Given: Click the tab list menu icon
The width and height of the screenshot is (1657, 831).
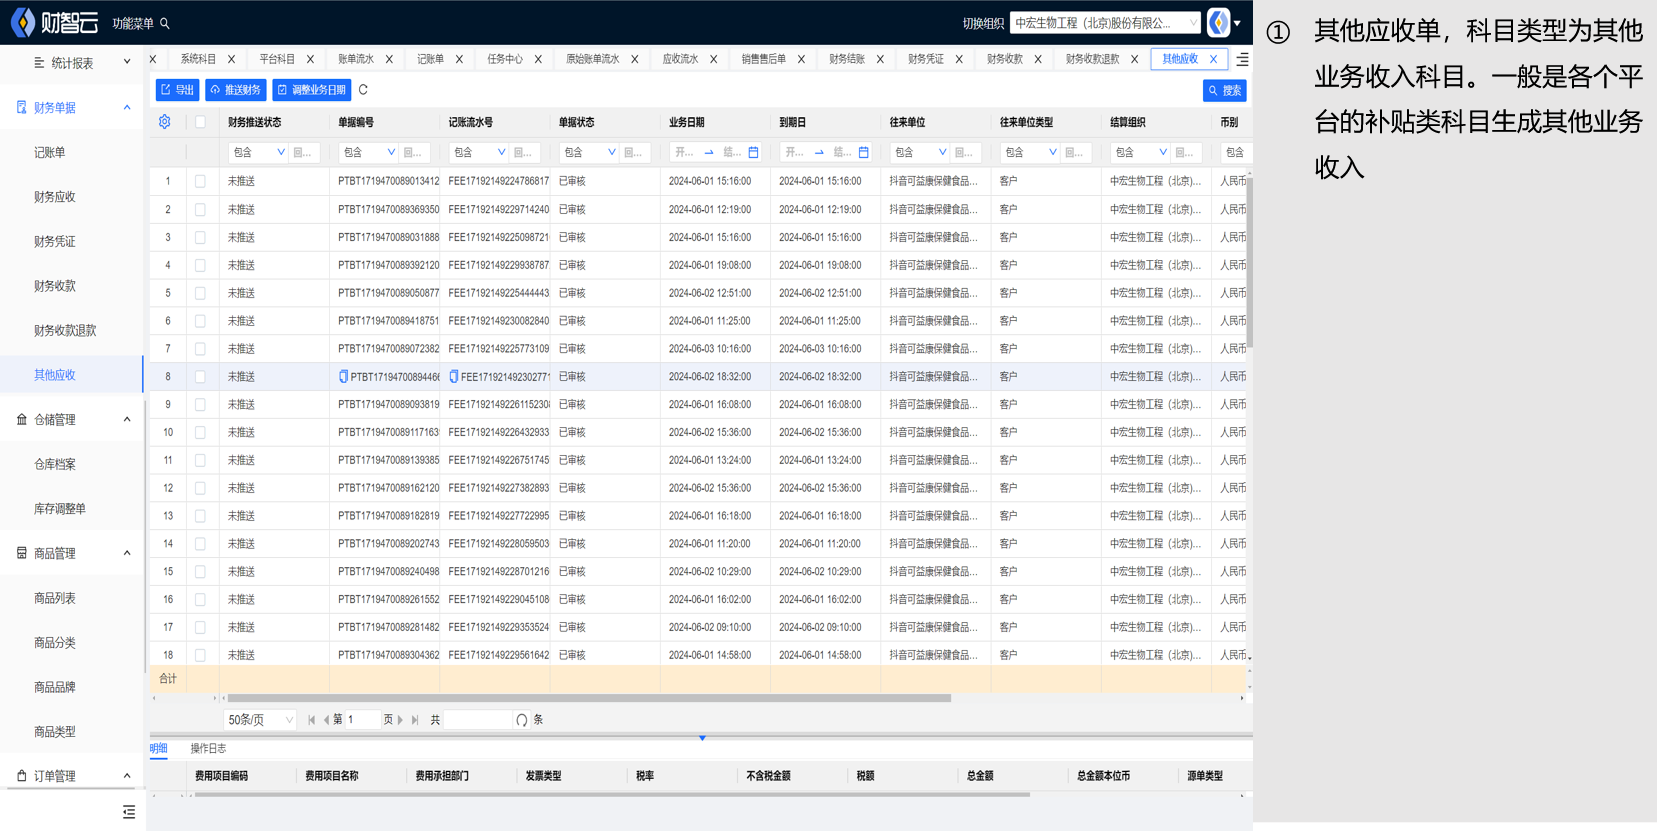Looking at the screenshot, I should 1242,60.
